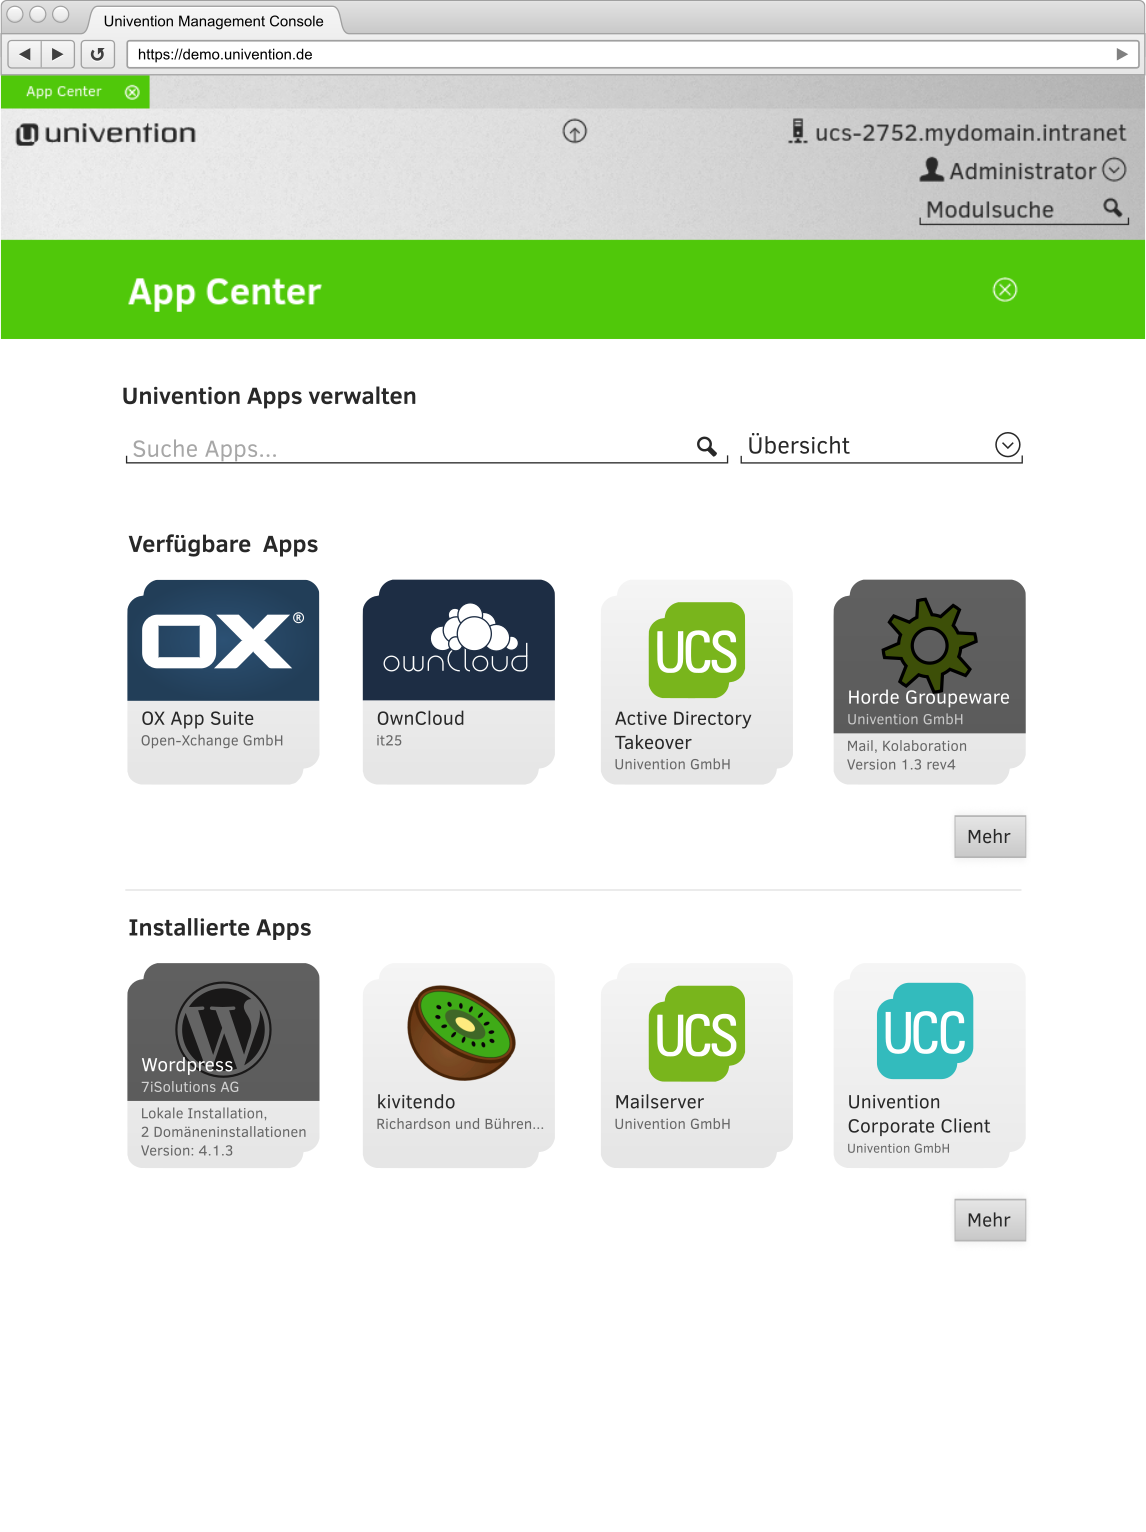This screenshot has width=1146, height=1532.
Task: Switch to the App Center tab
Action: pyautogui.click(x=64, y=92)
